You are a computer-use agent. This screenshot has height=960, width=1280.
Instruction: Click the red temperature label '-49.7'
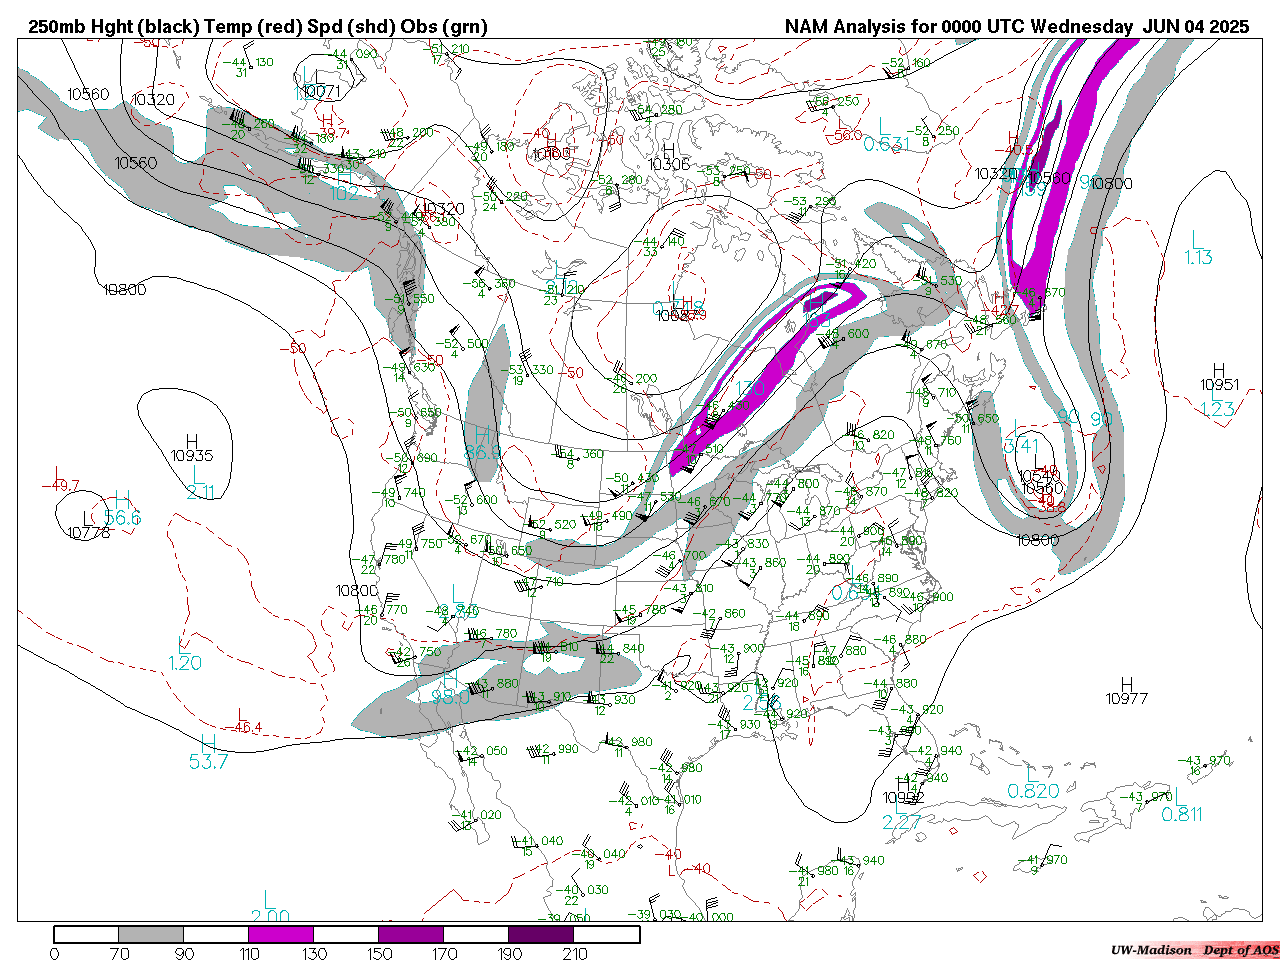pos(60,486)
